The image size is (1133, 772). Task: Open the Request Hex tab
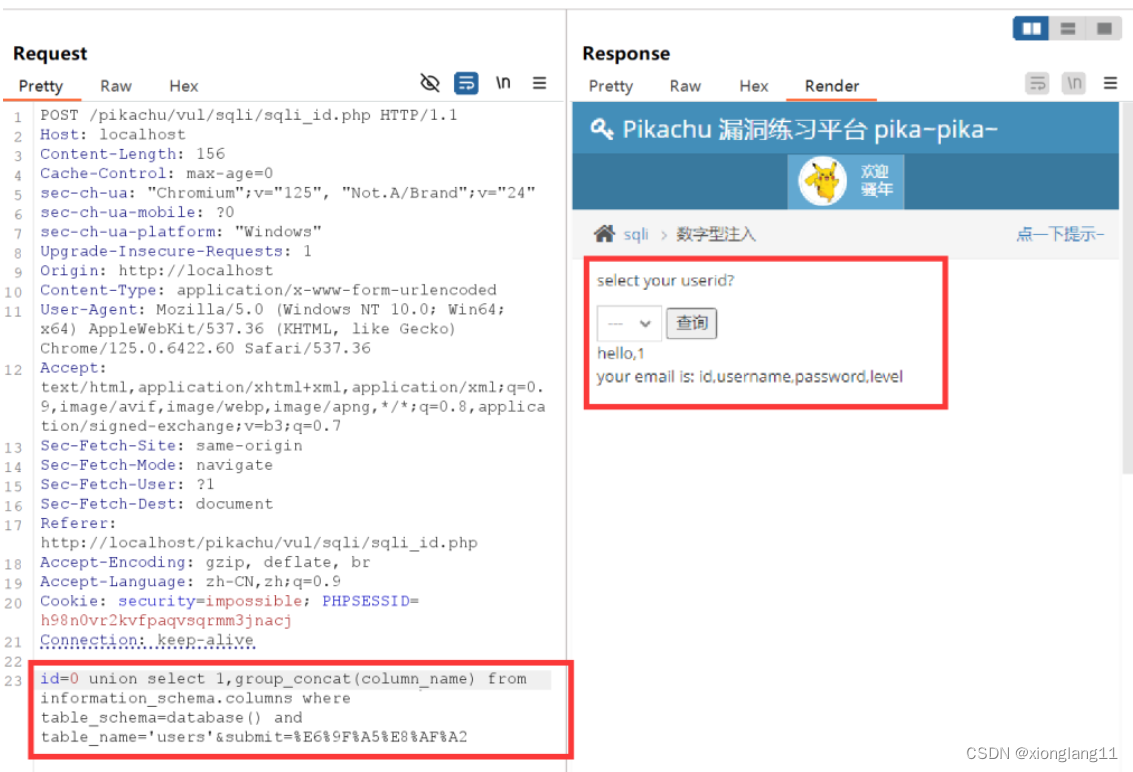click(184, 86)
